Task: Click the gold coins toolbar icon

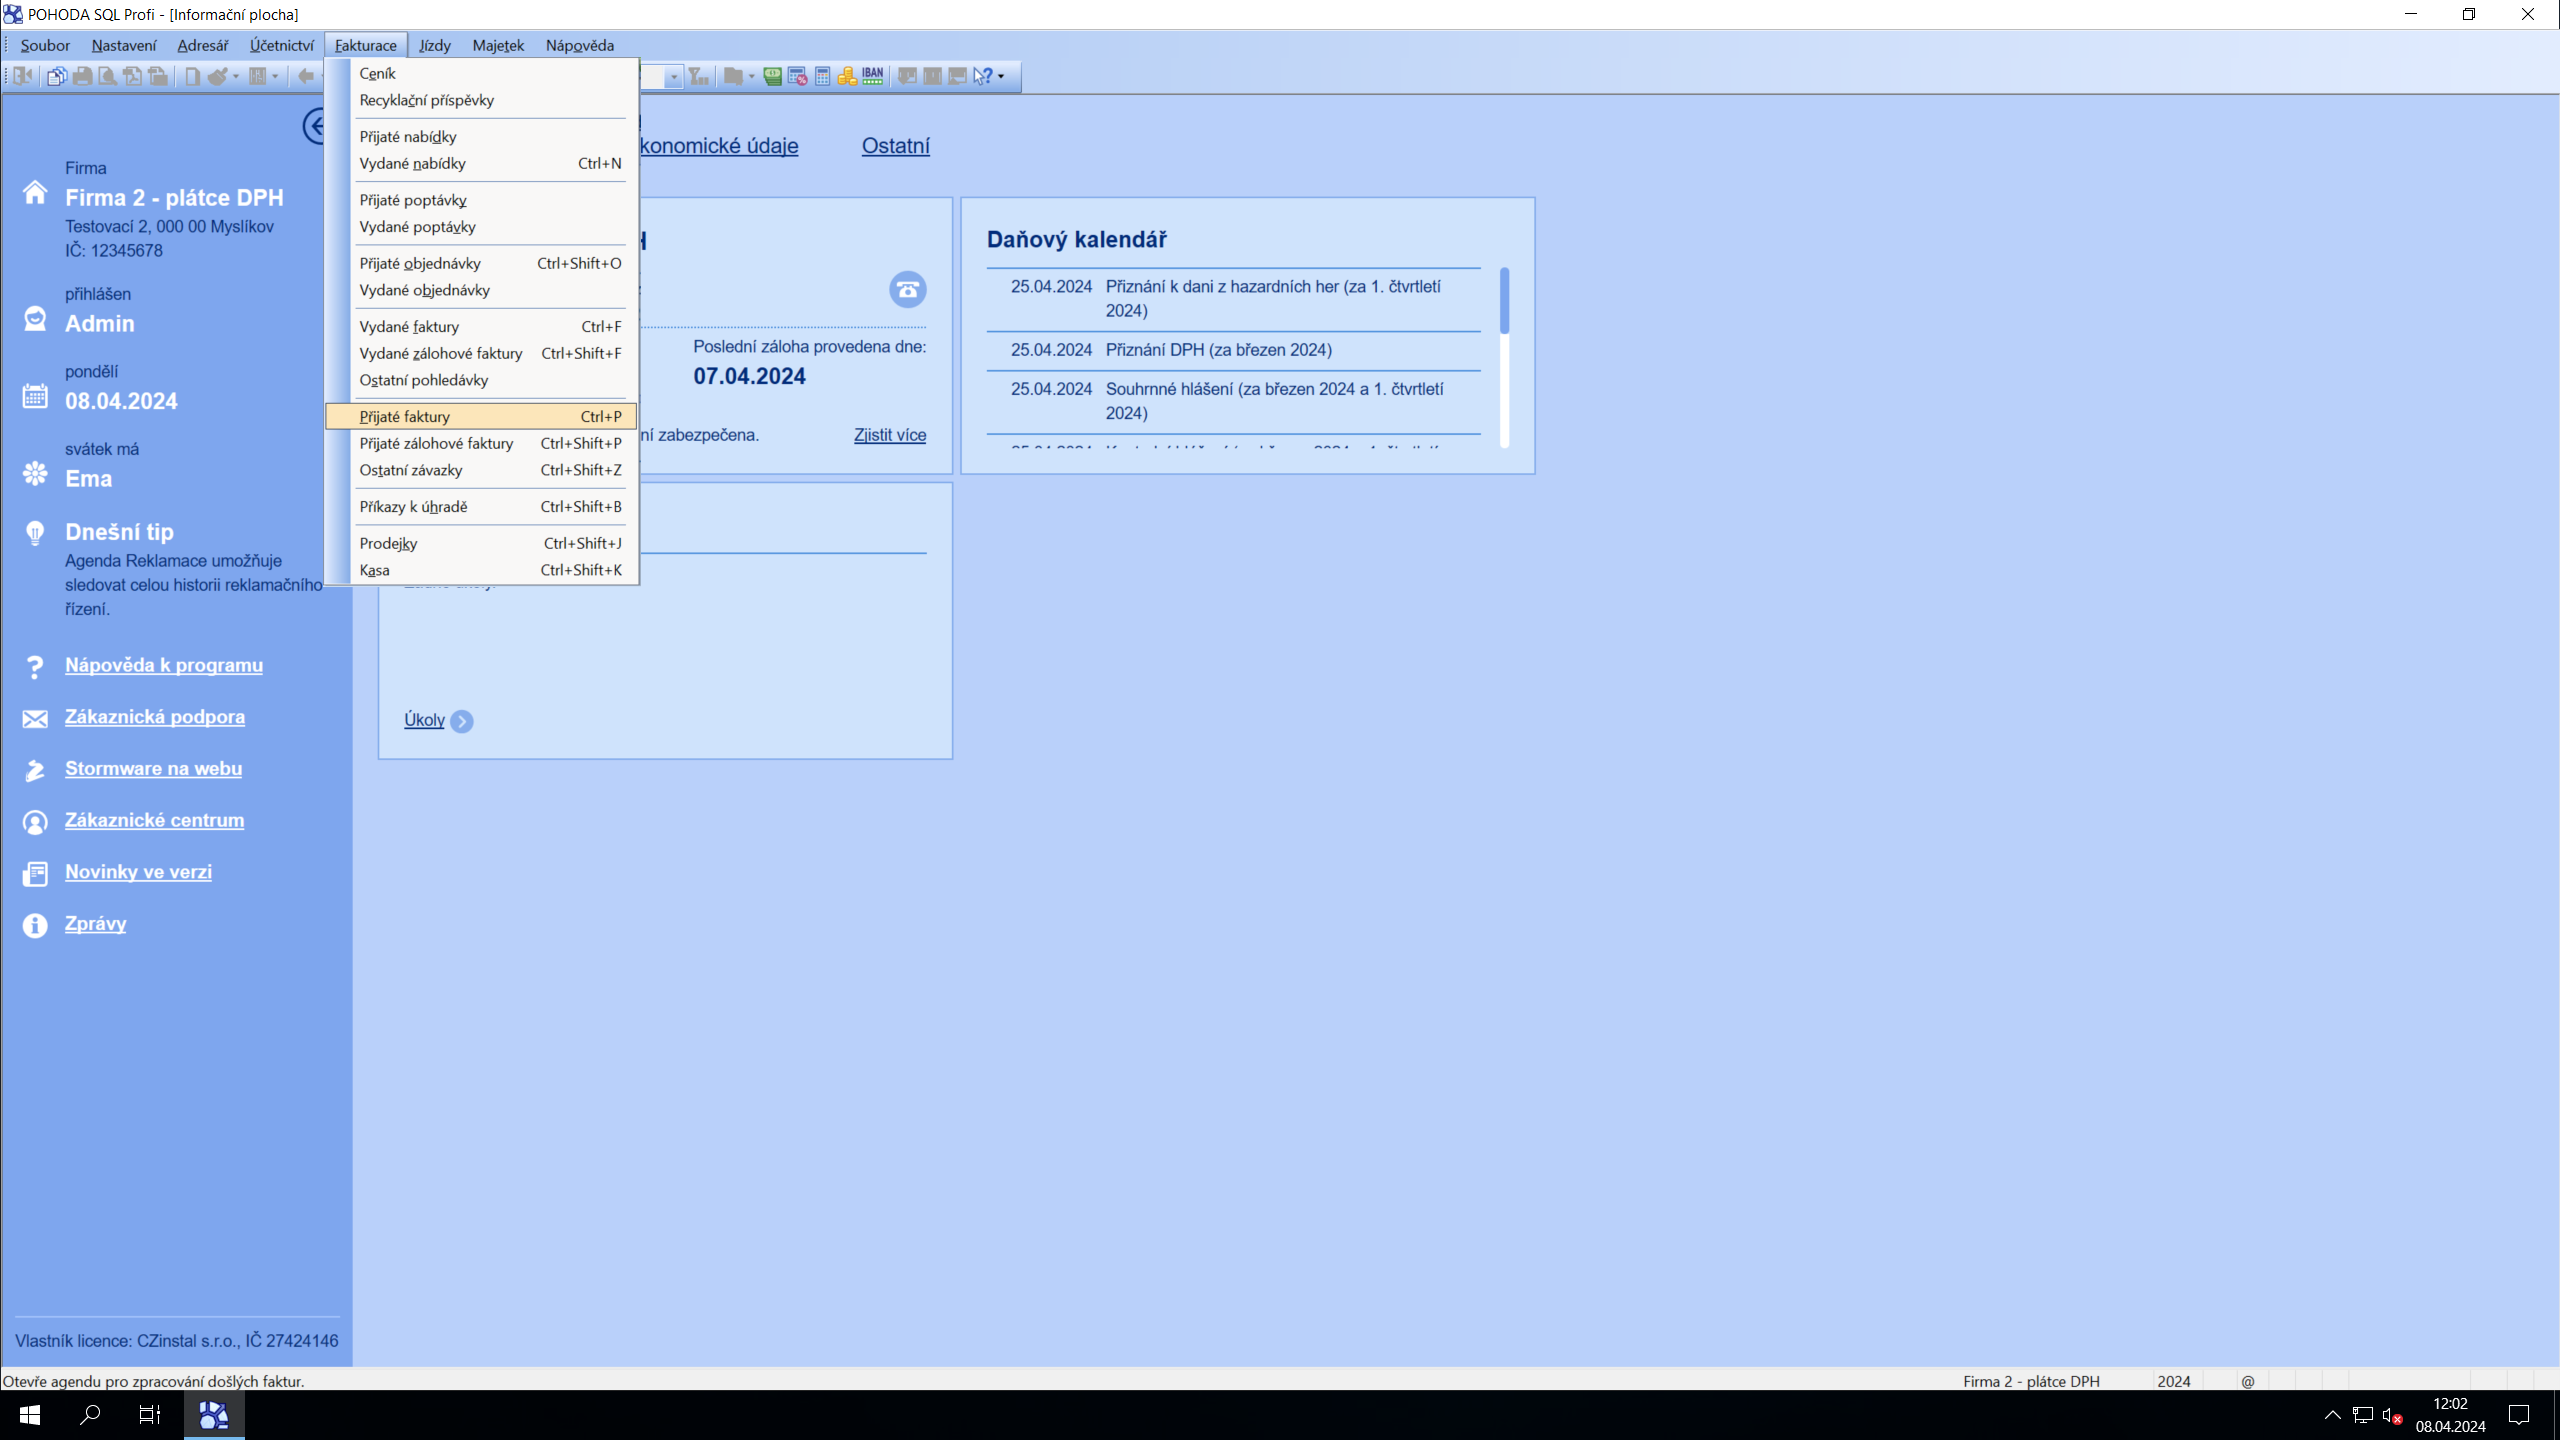Action: point(847,76)
